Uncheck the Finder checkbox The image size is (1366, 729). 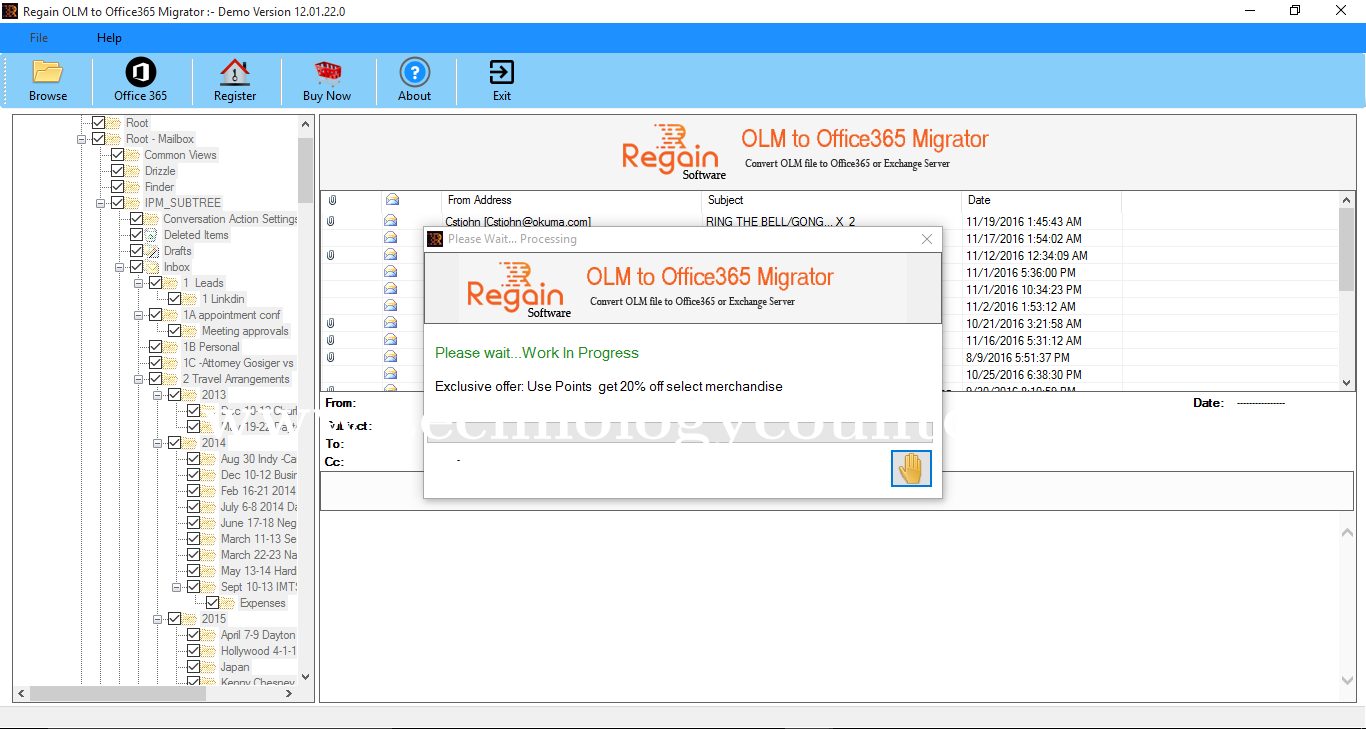pos(118,187)
